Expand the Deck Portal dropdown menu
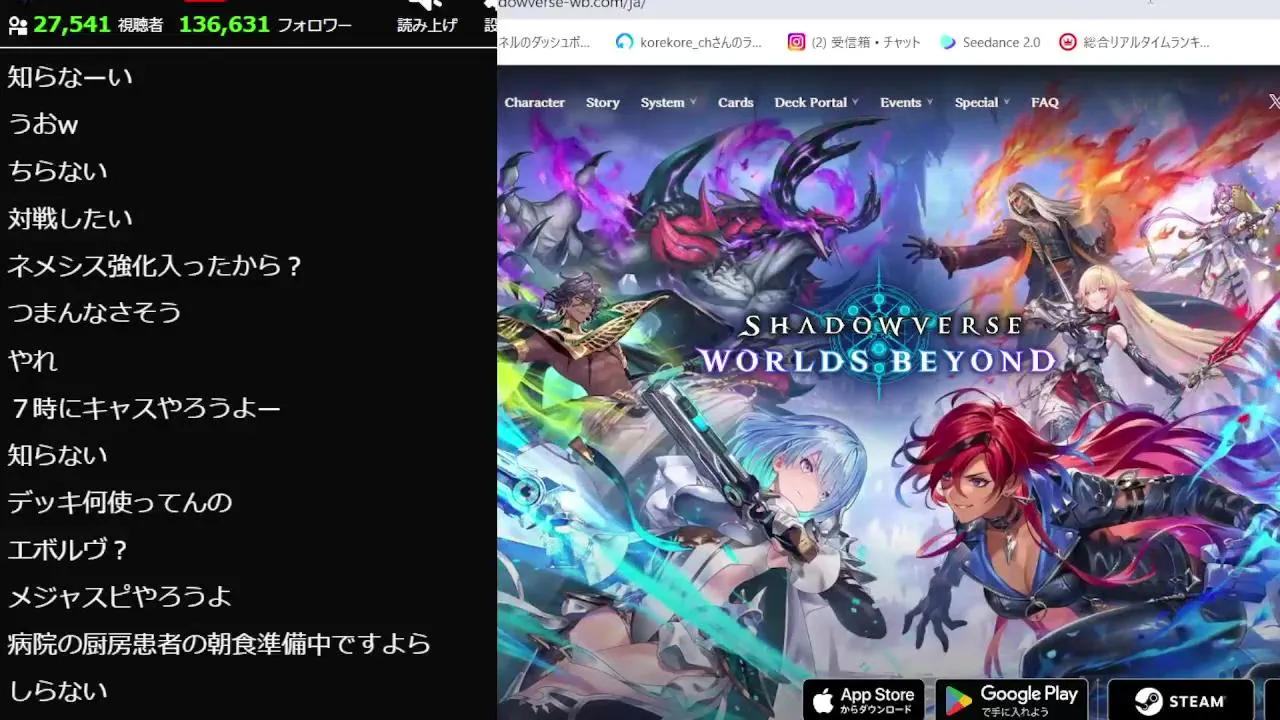The width and height of the screenshot is (1280, 720). tap(817, 102)
